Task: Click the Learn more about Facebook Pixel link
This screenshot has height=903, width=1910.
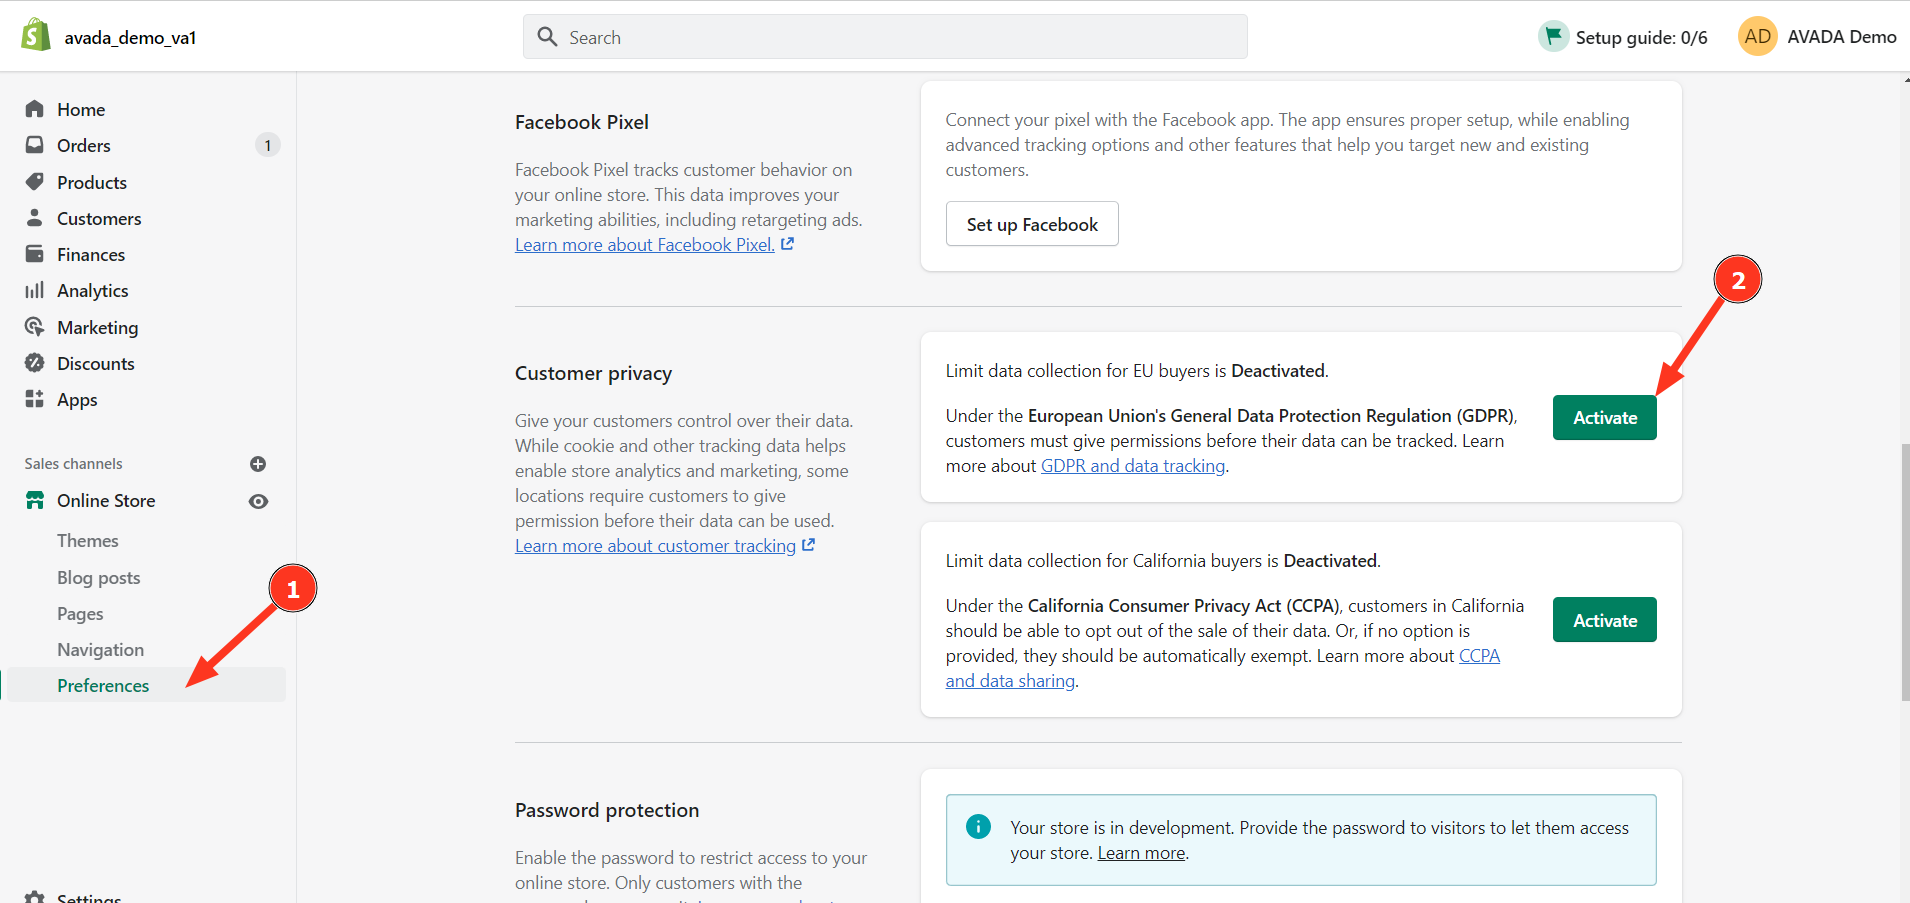Action: coord(645,245)
